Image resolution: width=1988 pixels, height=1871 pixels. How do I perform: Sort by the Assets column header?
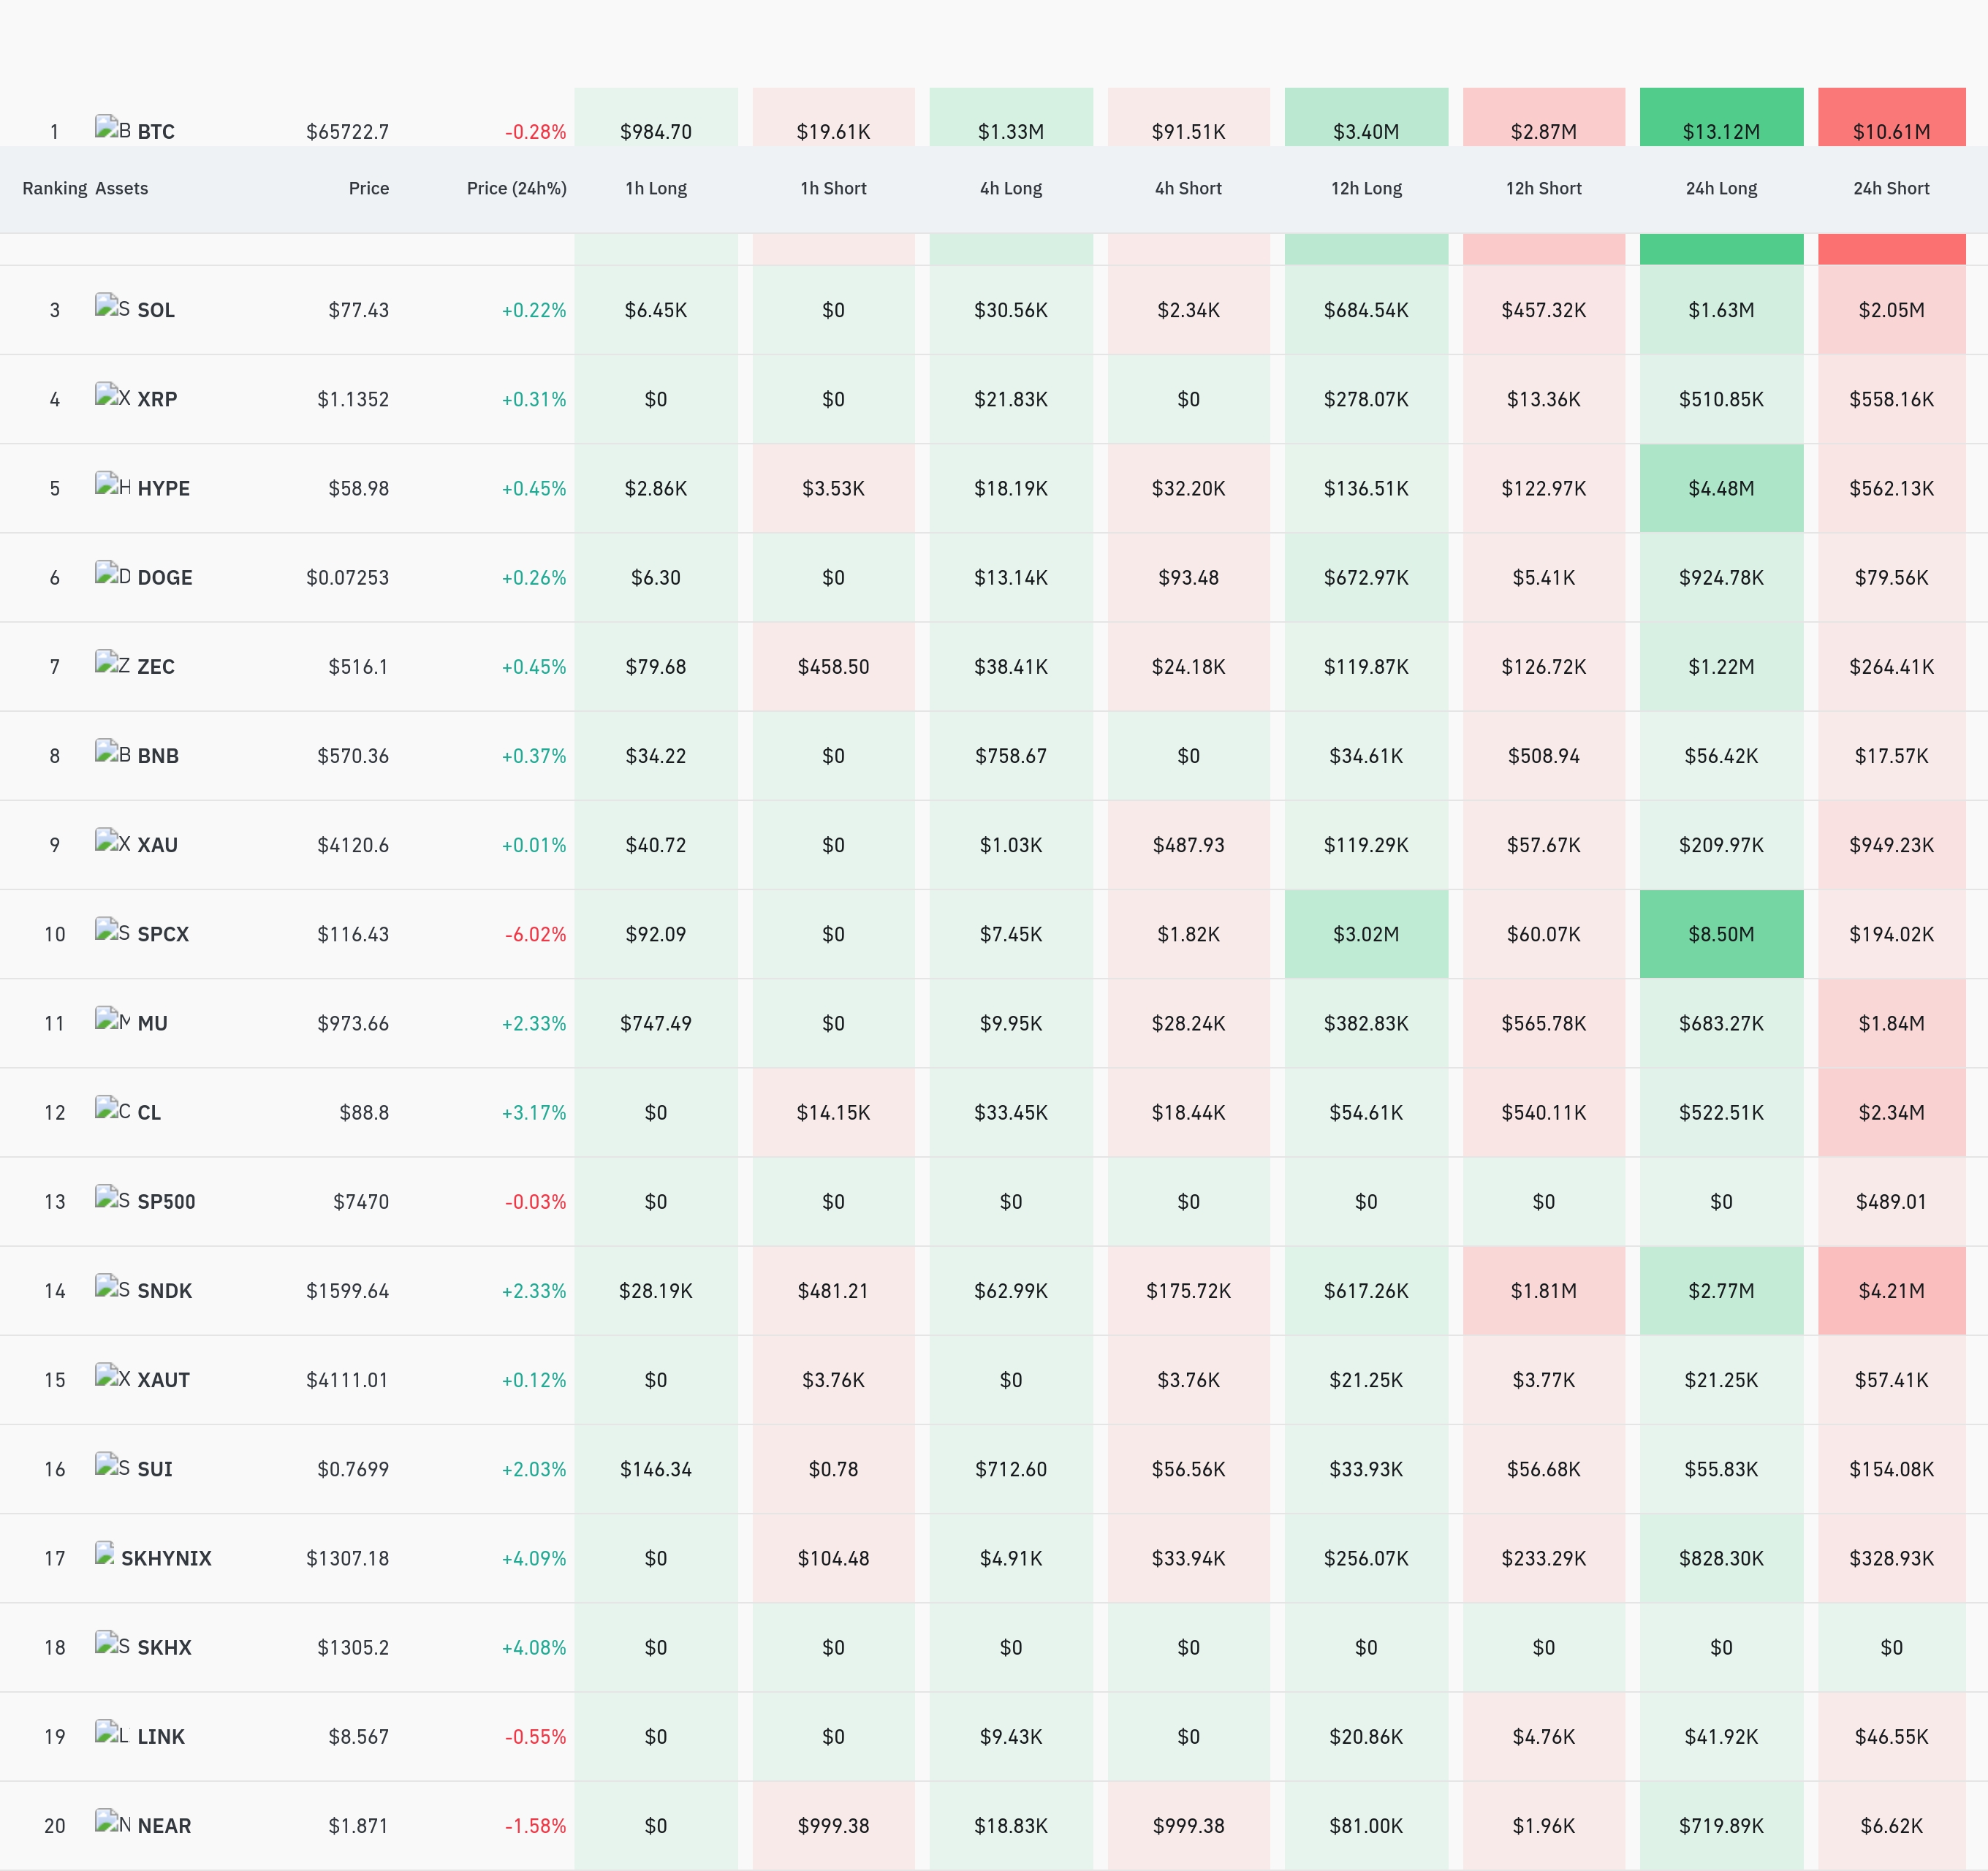click(x=122, y=188)
